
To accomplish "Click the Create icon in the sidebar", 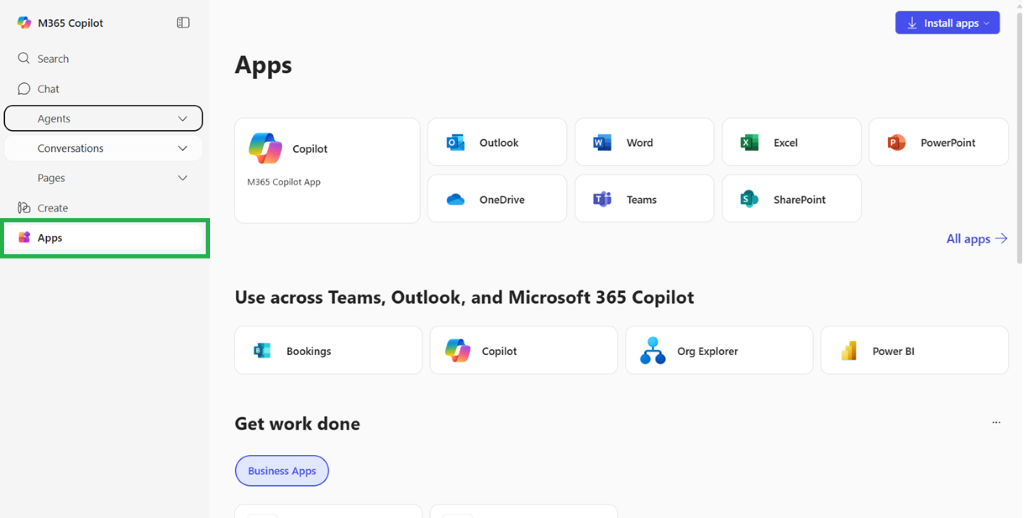I will coord(24,208).
